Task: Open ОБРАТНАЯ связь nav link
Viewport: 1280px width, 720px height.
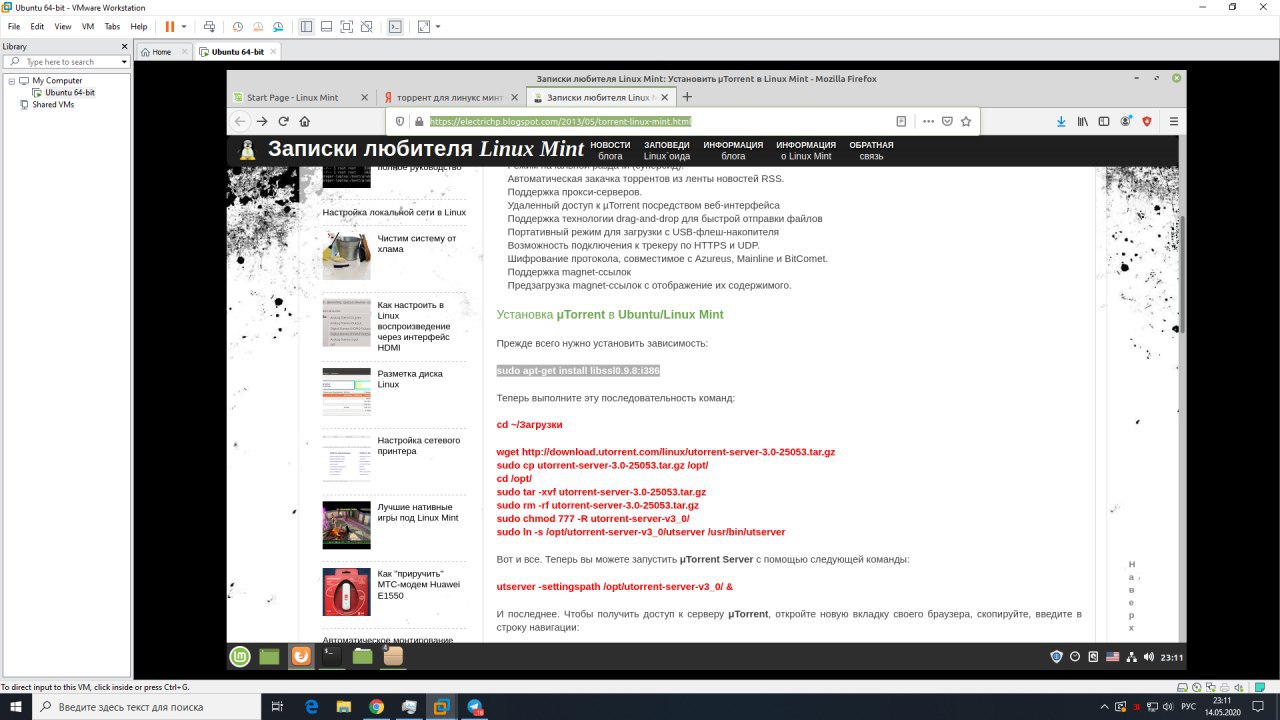Action: [x=871, y=150]
